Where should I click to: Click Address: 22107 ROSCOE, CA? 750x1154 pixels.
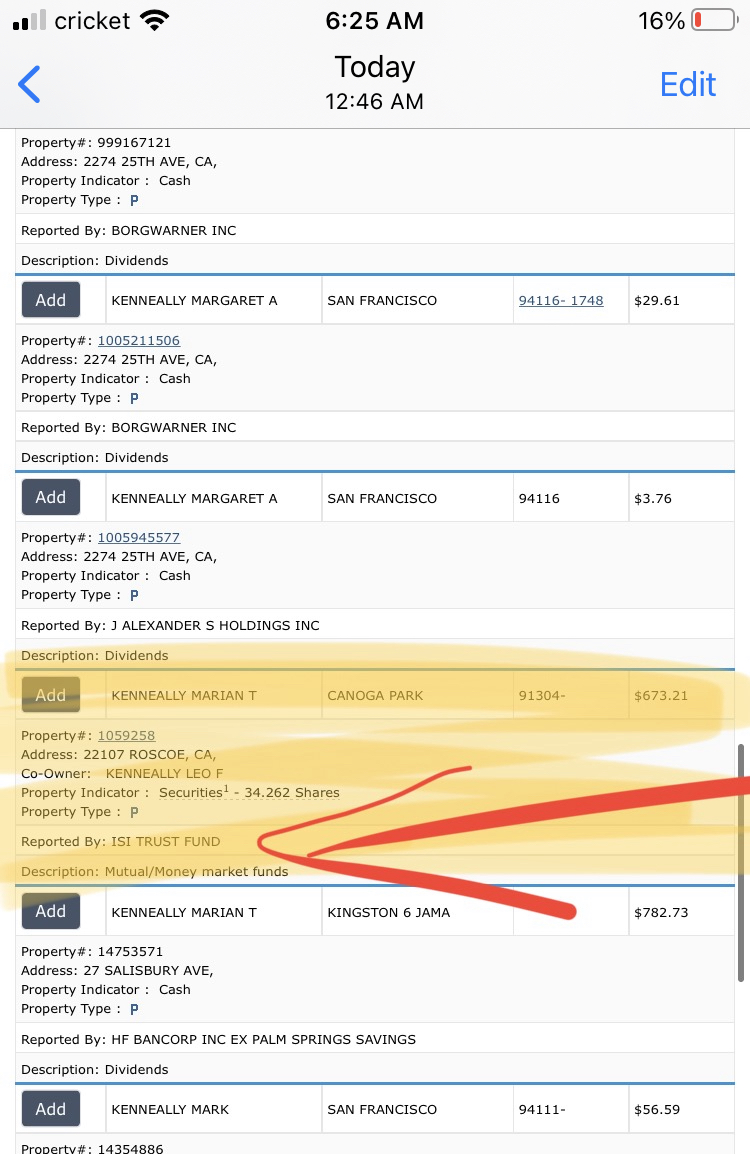[118, 754]
